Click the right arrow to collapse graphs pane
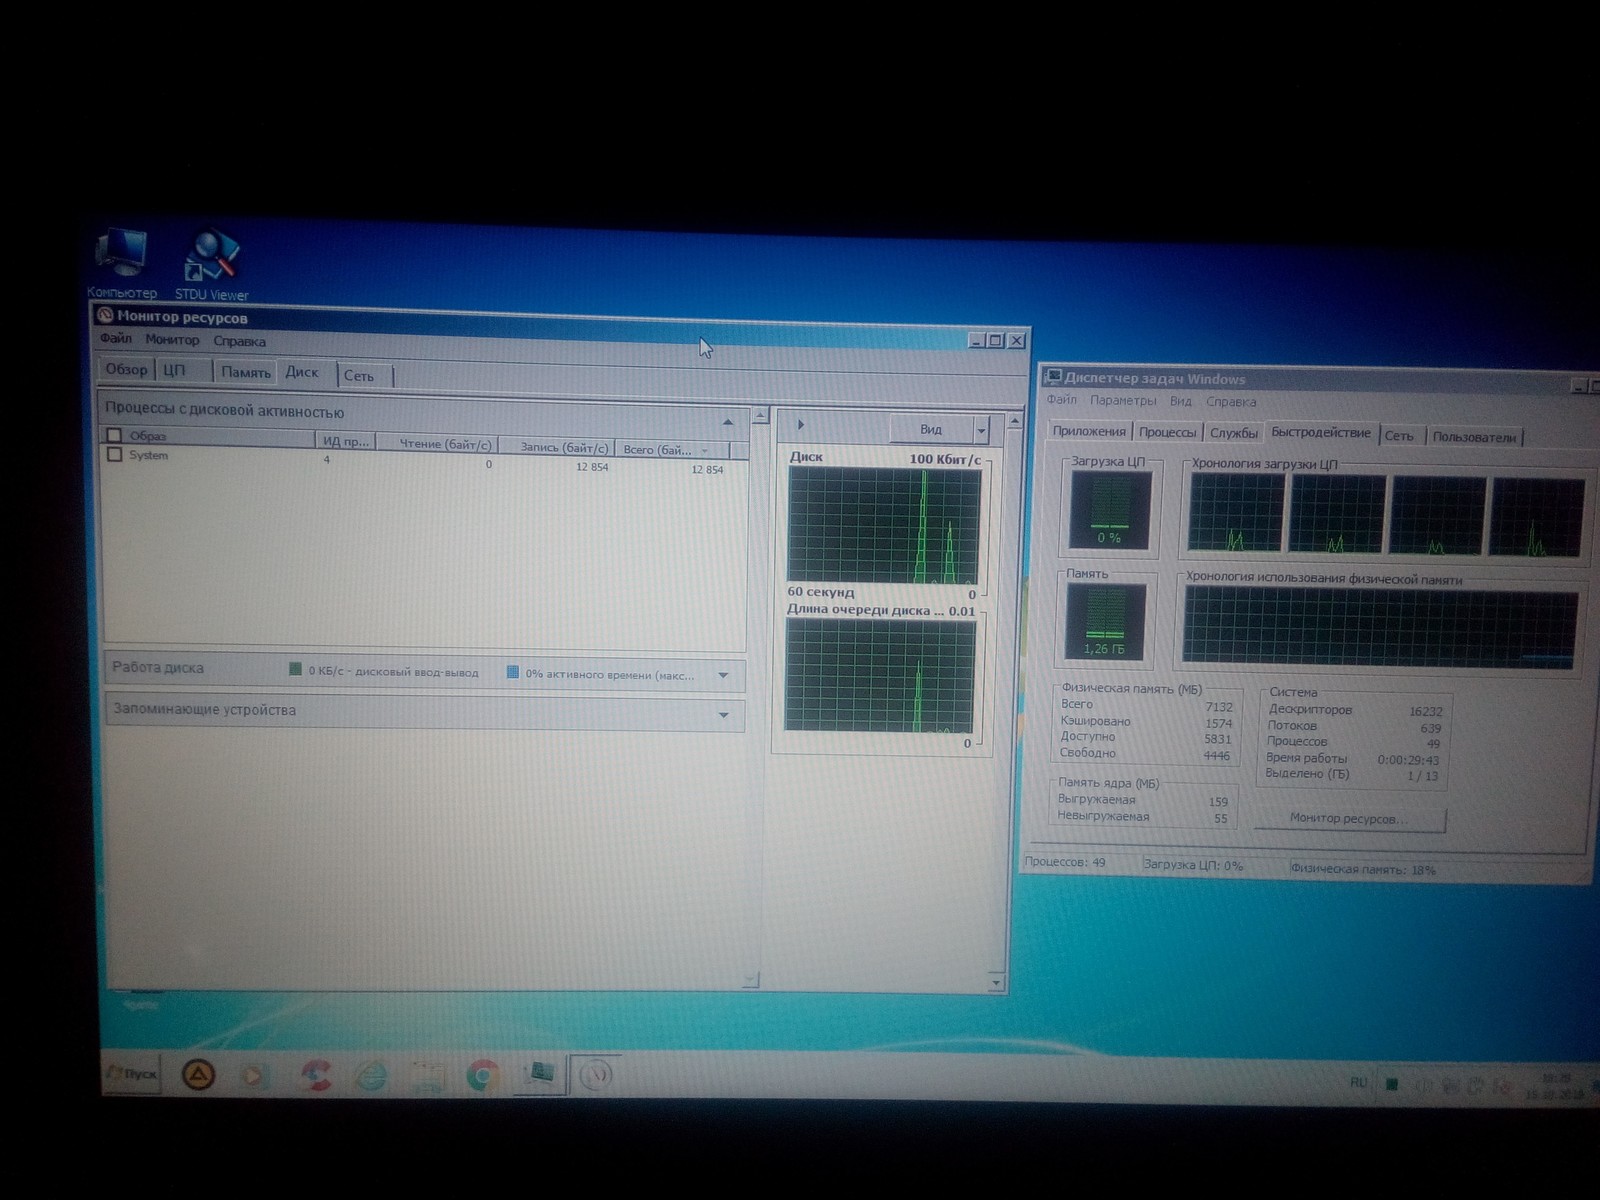This screenshot has height=1200, width=1600. 801,425
